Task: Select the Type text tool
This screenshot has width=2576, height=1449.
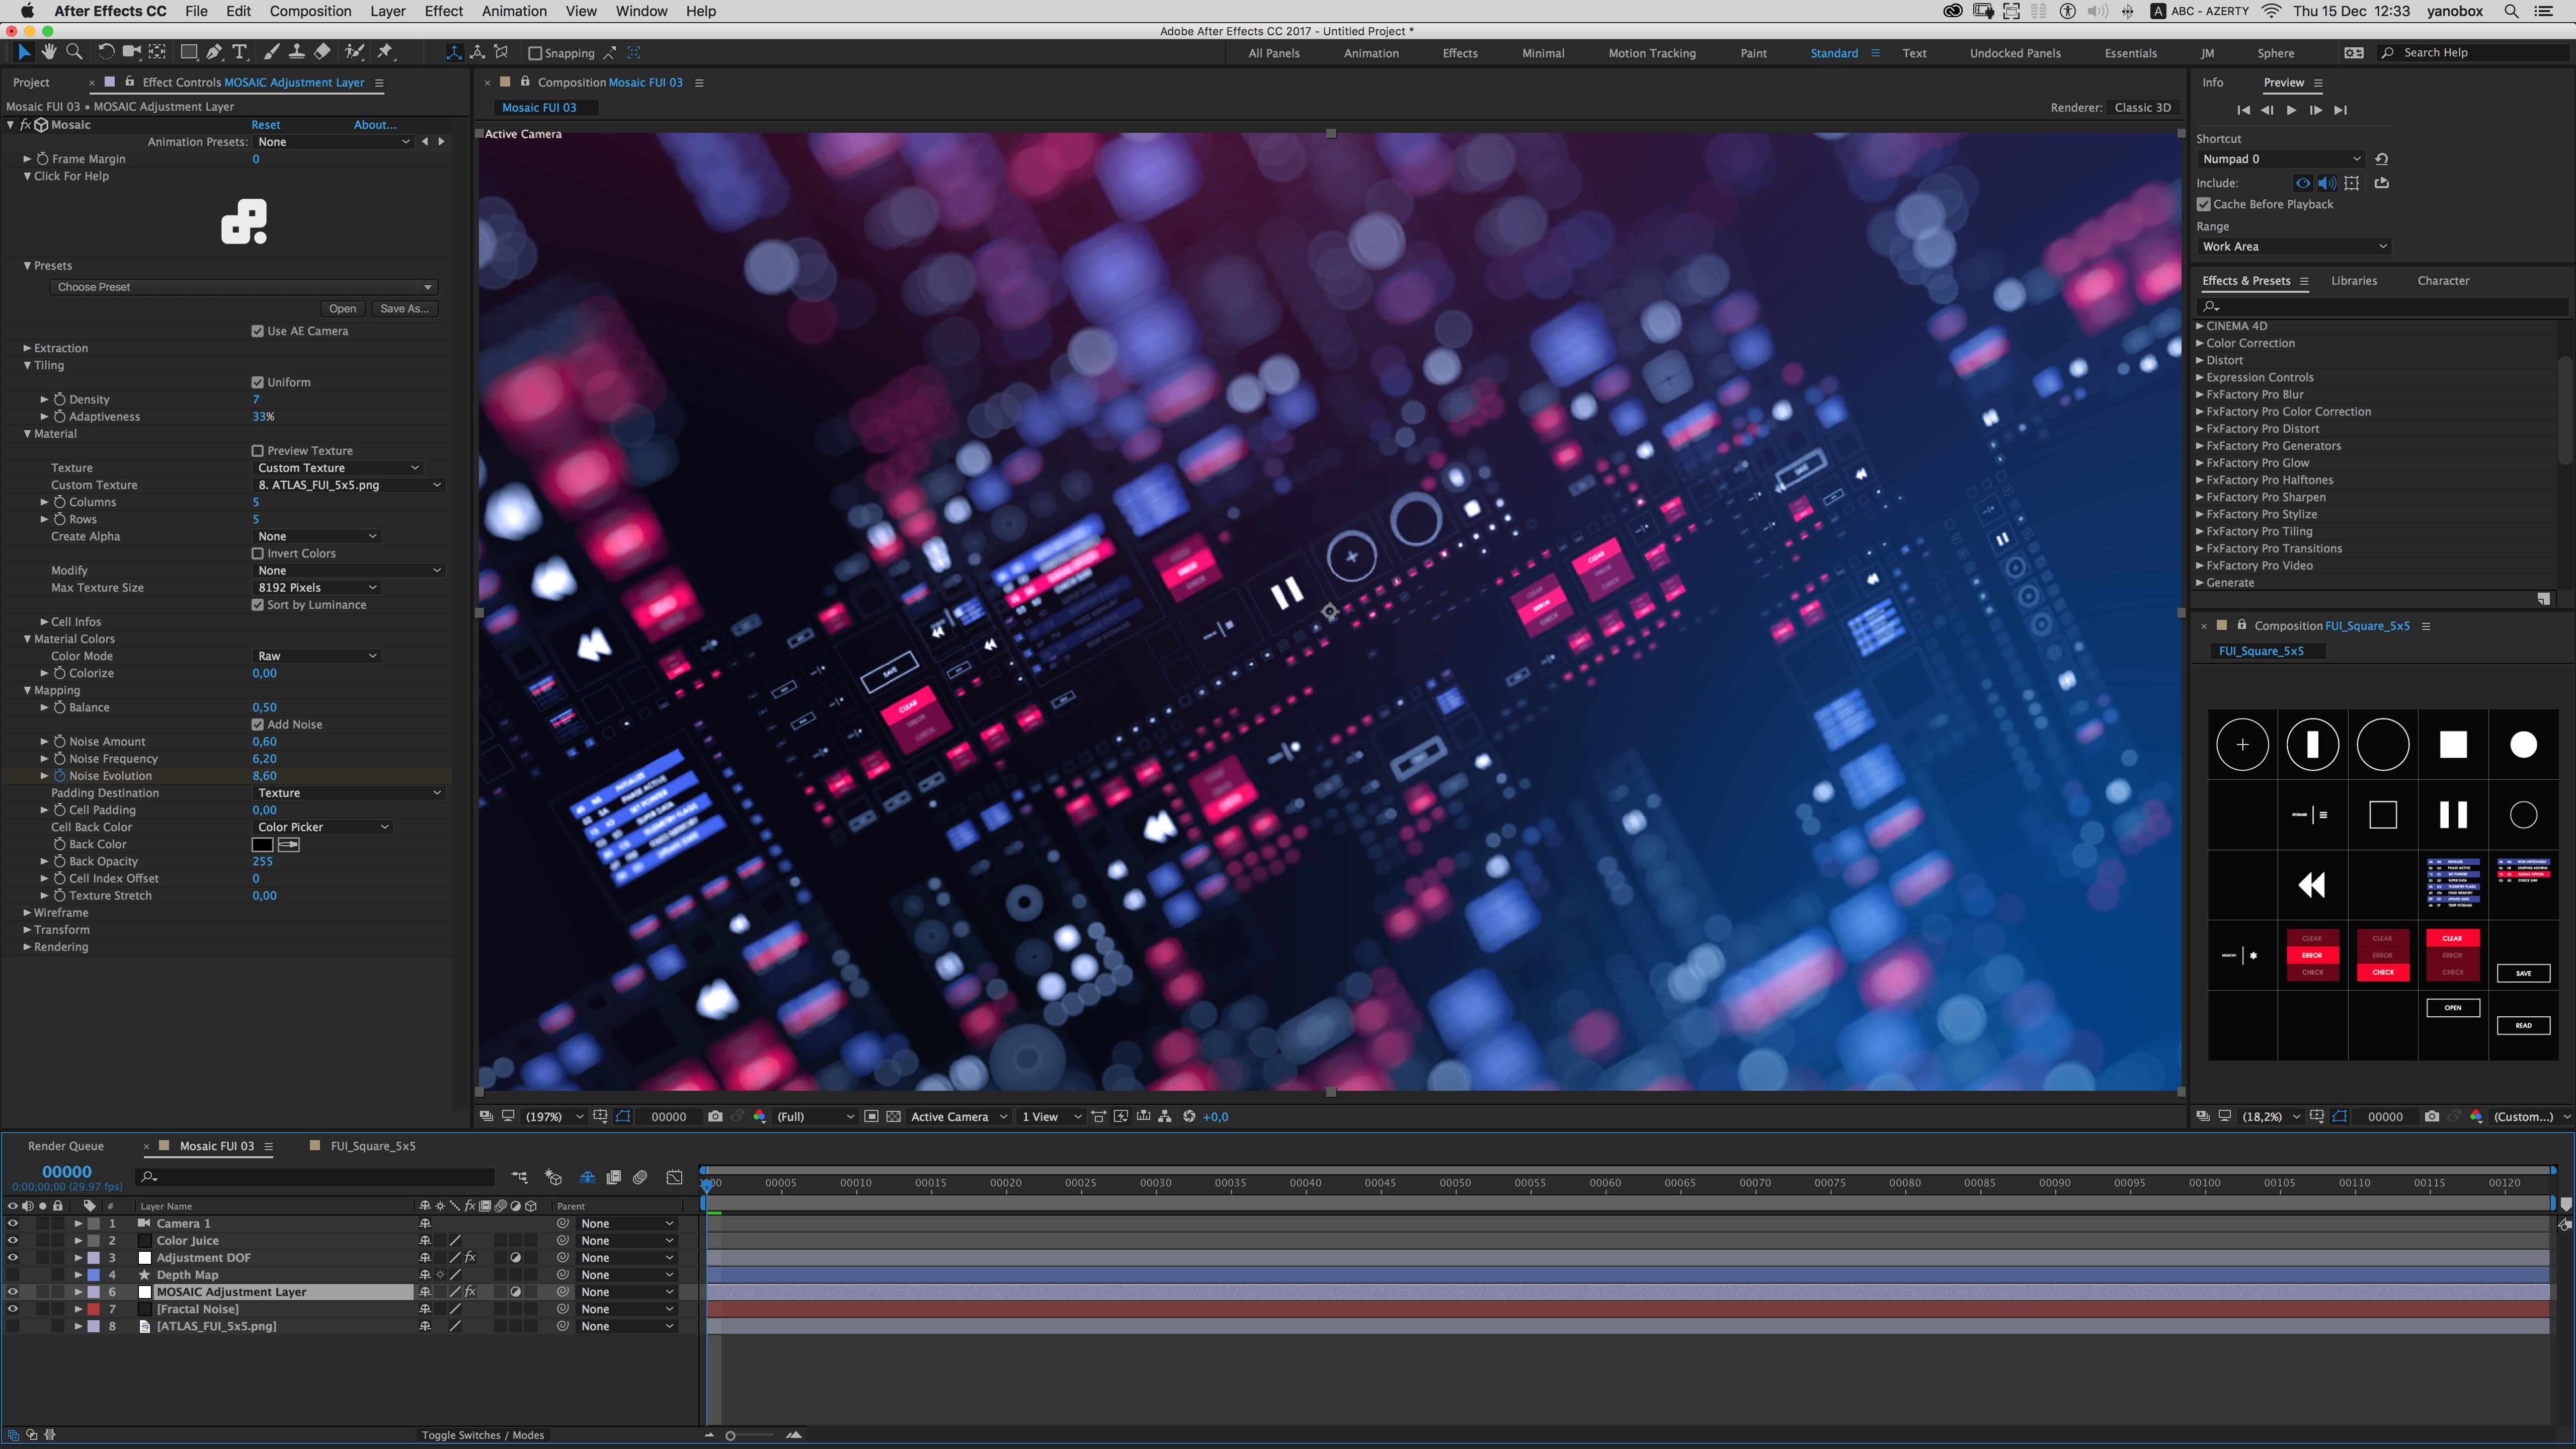Action: pos(240,52)
